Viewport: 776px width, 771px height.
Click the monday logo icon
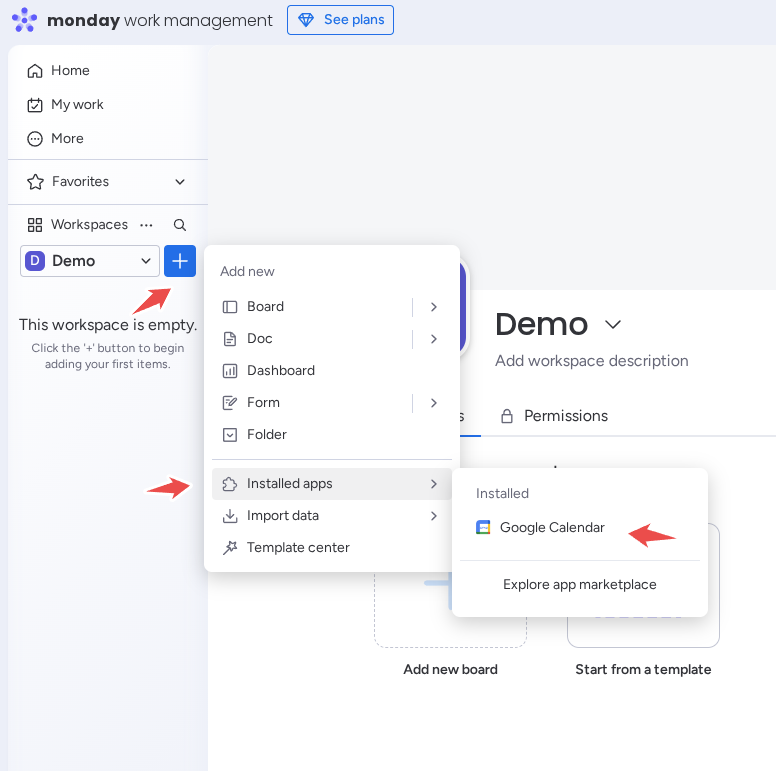pyautogui.click(x=24, y=20)
